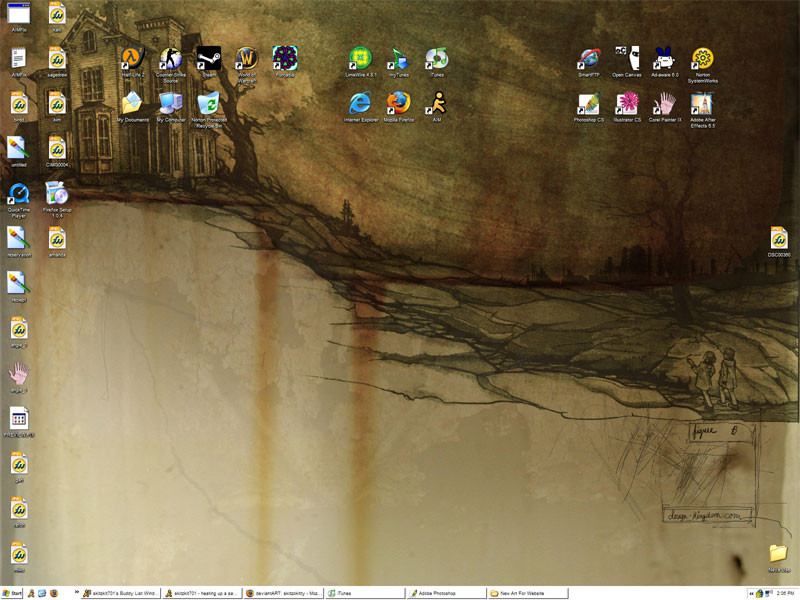Open the Start menu

[x=12, y=593]
